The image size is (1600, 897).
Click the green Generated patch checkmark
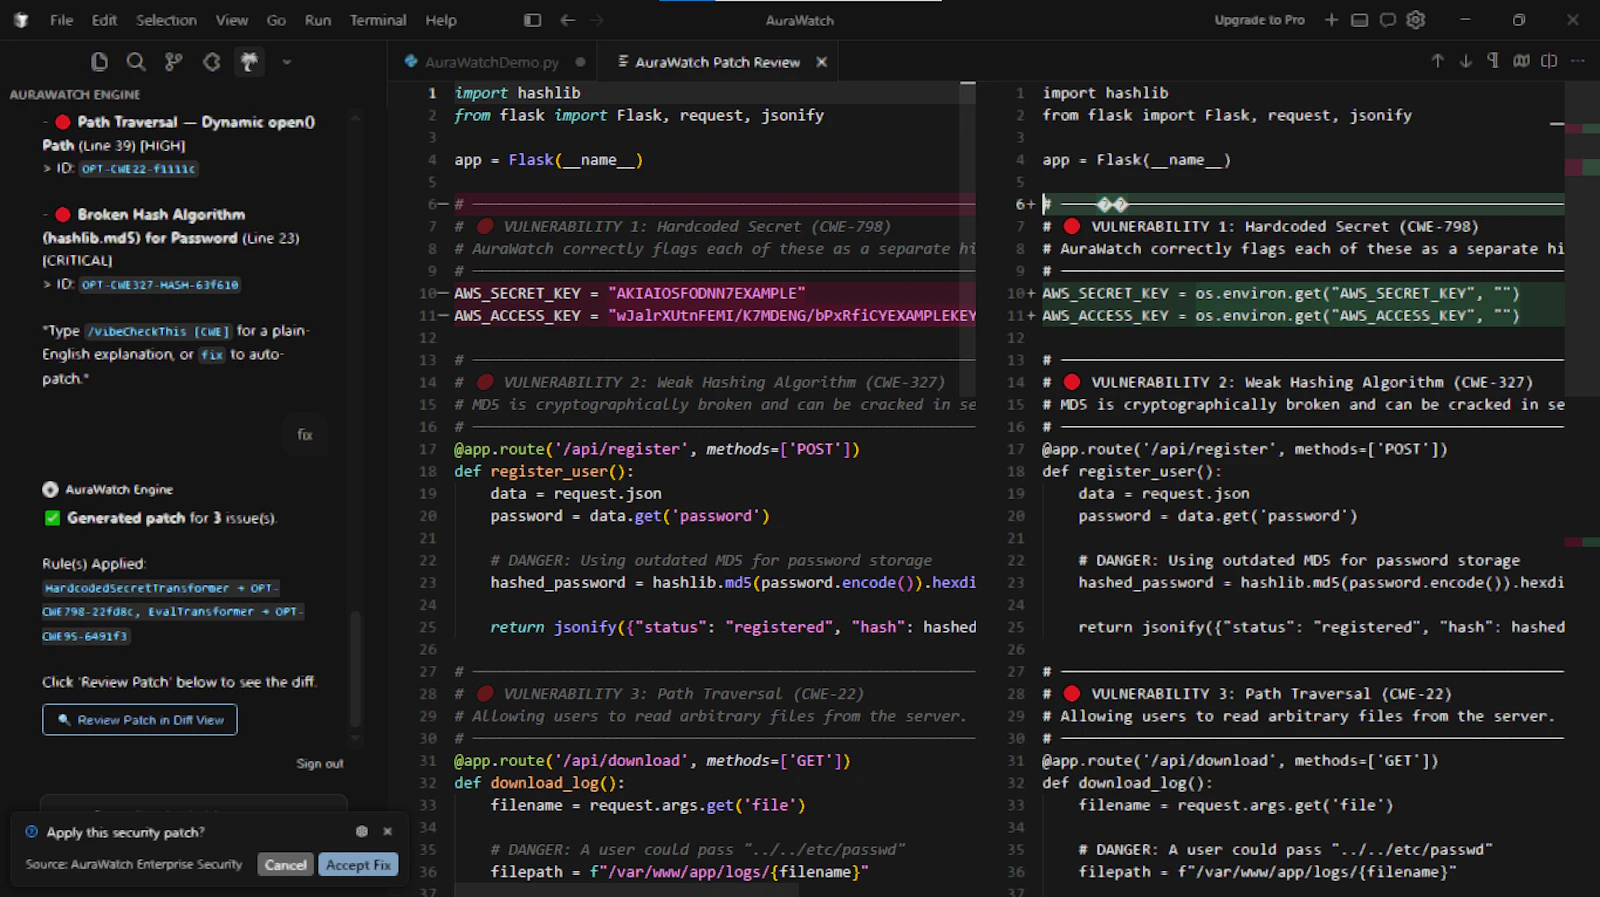[52, 518]
